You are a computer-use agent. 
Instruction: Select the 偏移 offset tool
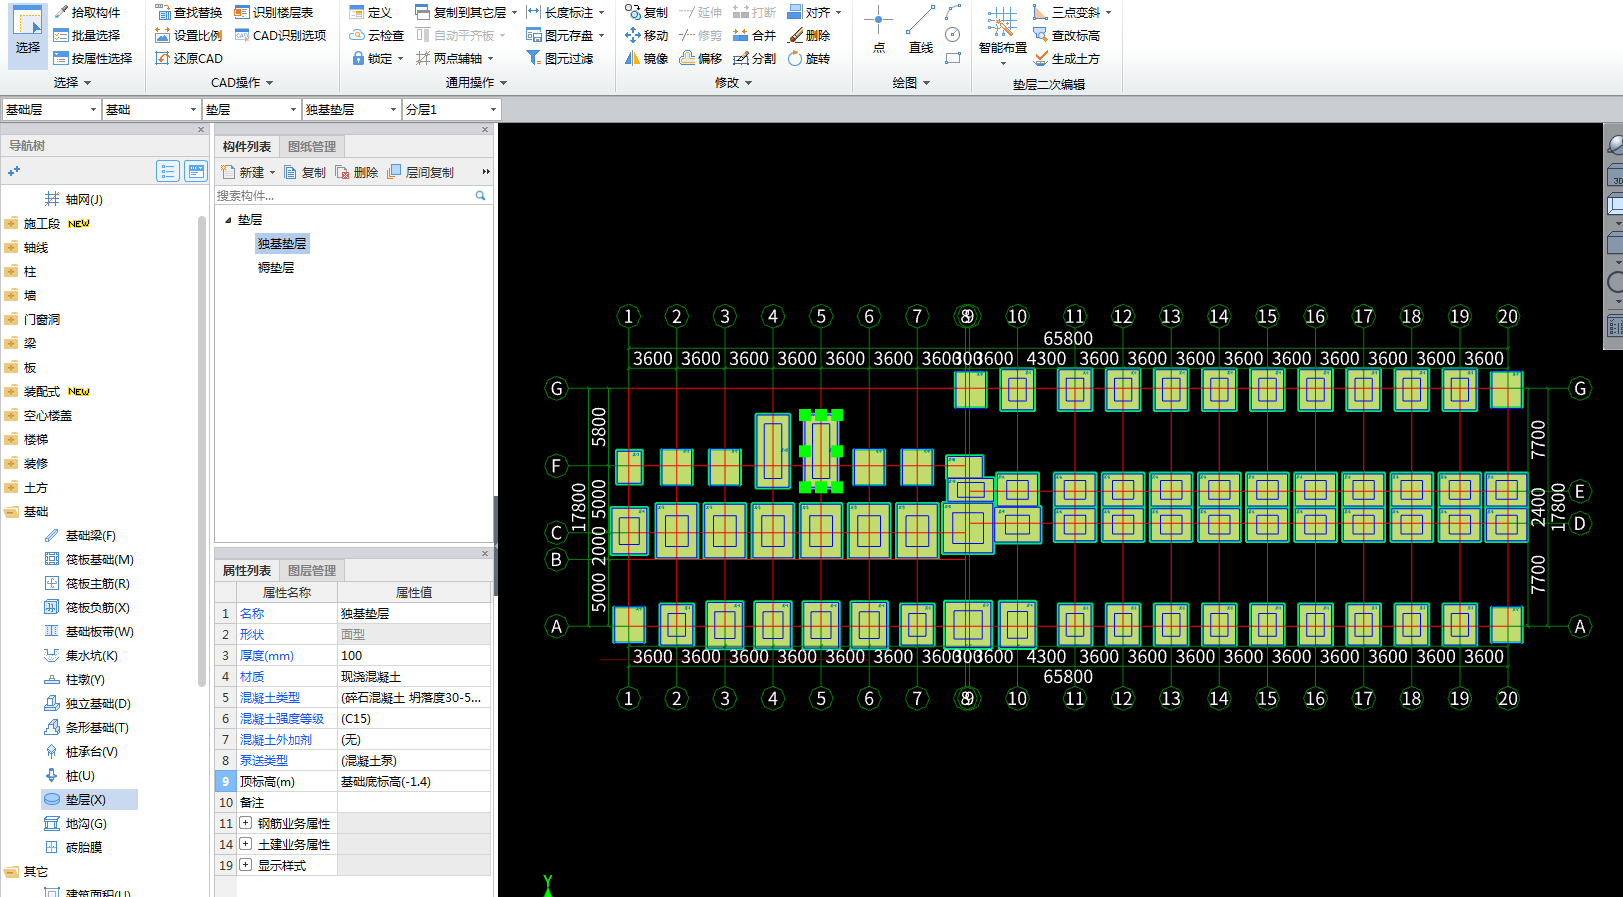(x=700, y=58)
